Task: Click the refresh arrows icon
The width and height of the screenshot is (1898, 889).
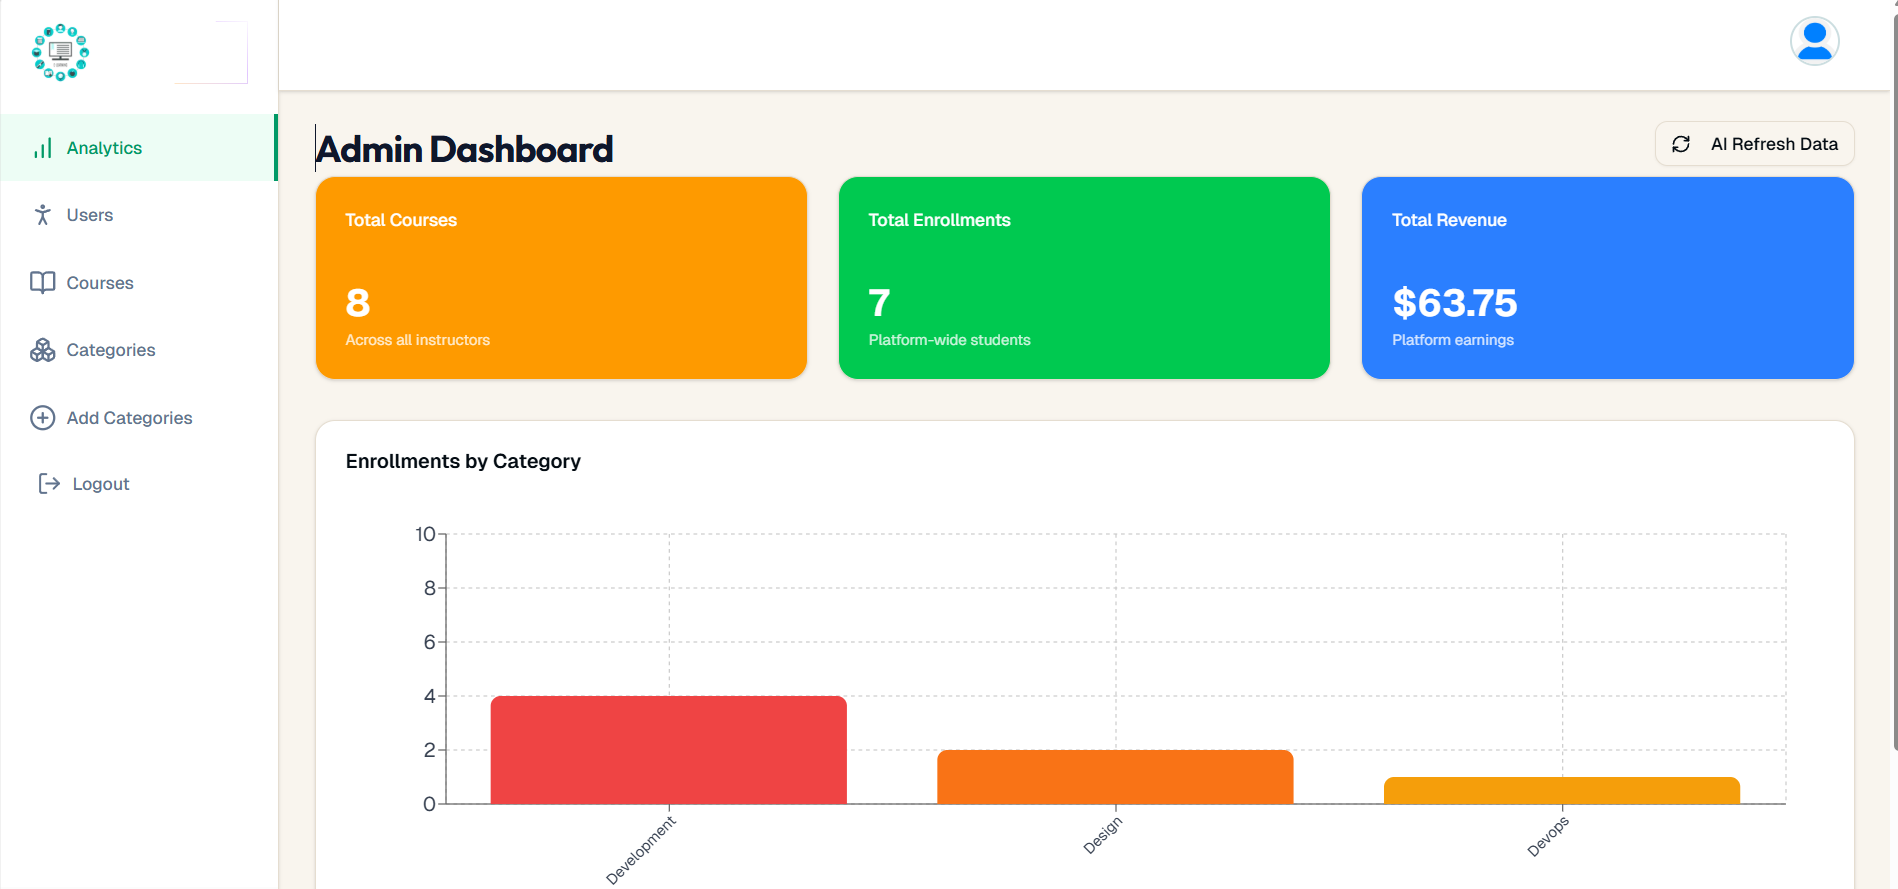Action: [x=1681, y=144]
